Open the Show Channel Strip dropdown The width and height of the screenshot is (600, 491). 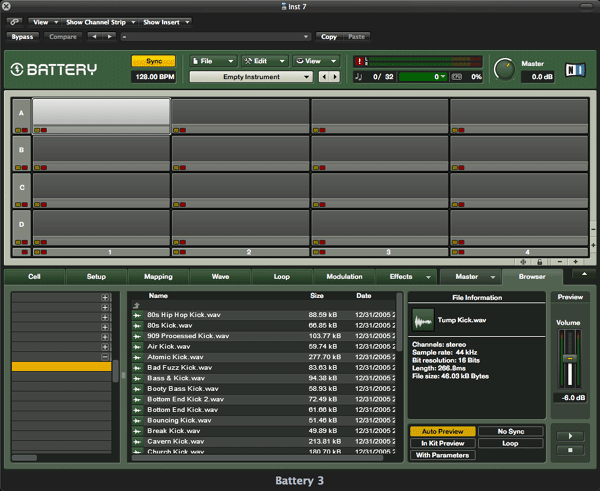(x=97, y=21)
